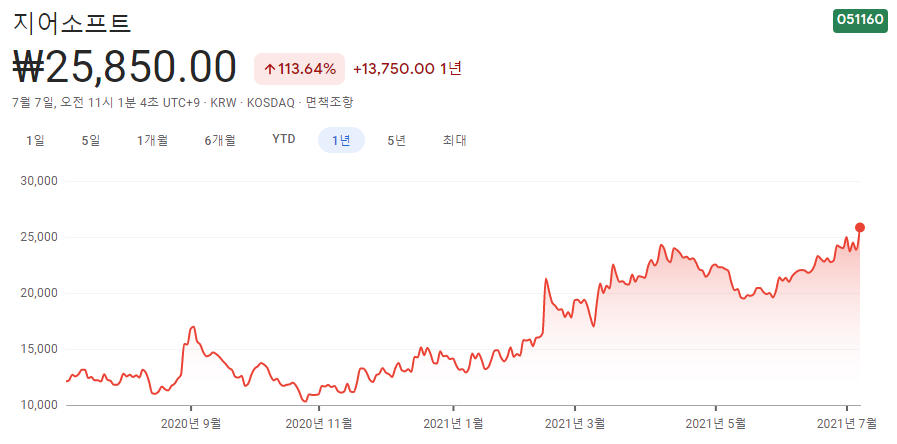Click the 지어소프트 stock name heading
Image resolution: width=897 pixels, height=444 pixels.
(71, 23)
